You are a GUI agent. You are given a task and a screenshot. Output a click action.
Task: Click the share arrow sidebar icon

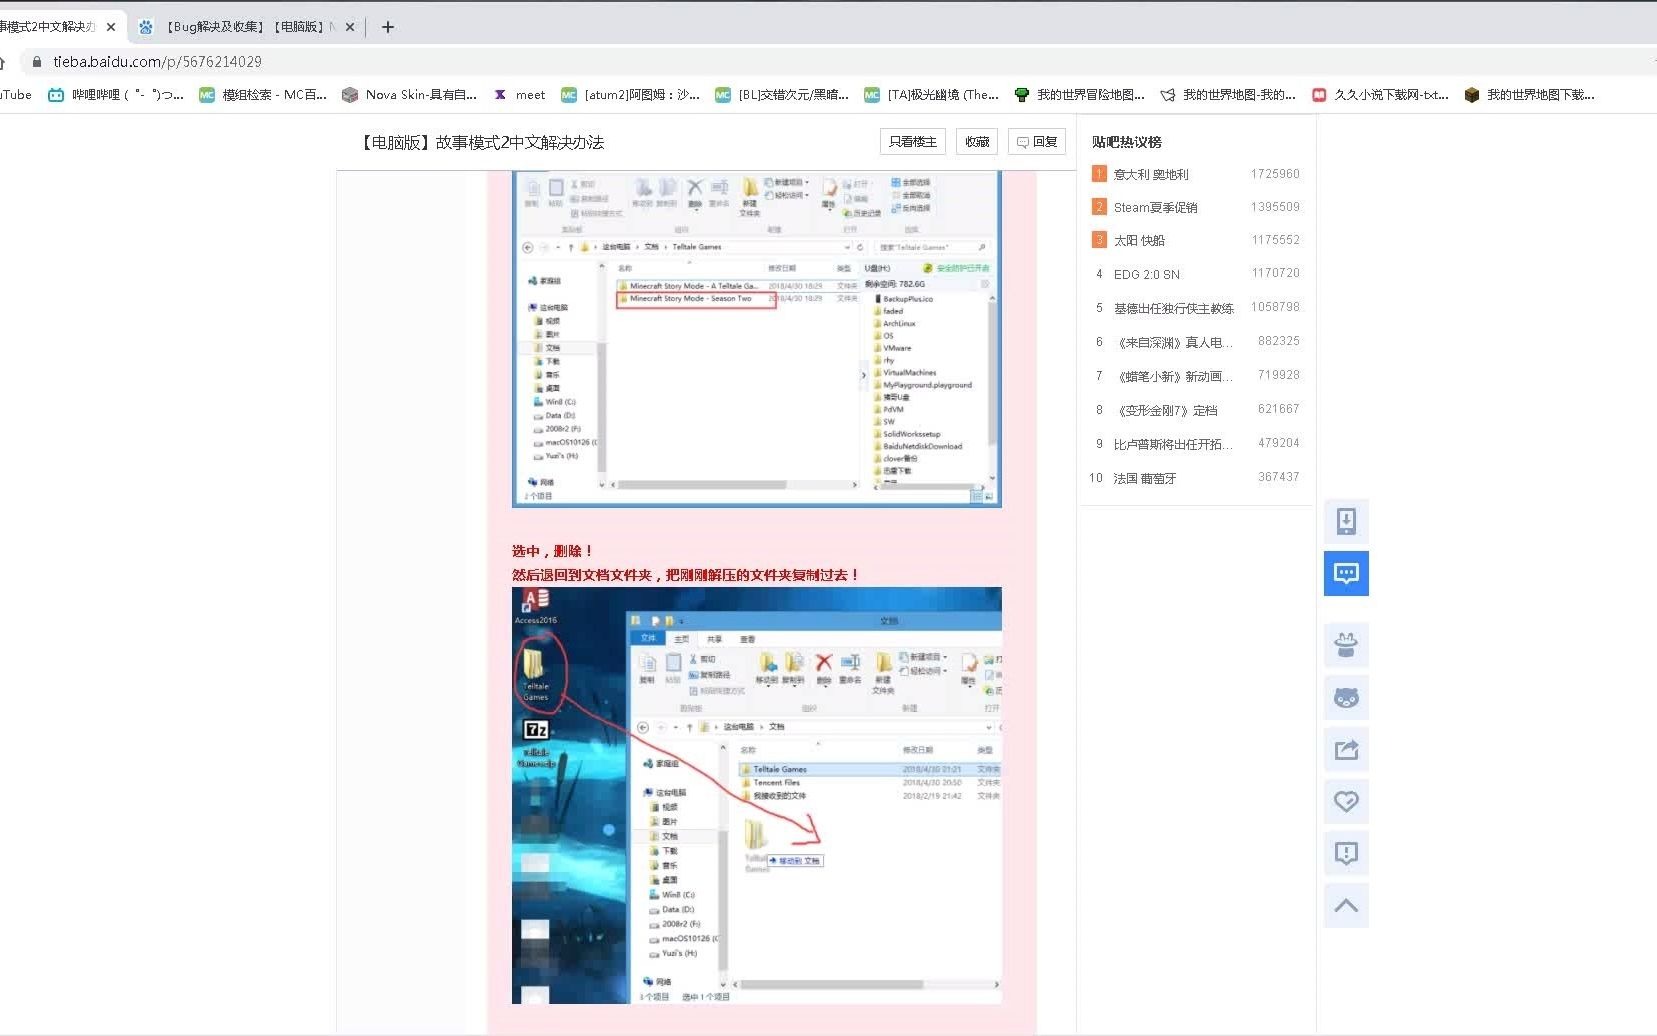(1346, 749)
